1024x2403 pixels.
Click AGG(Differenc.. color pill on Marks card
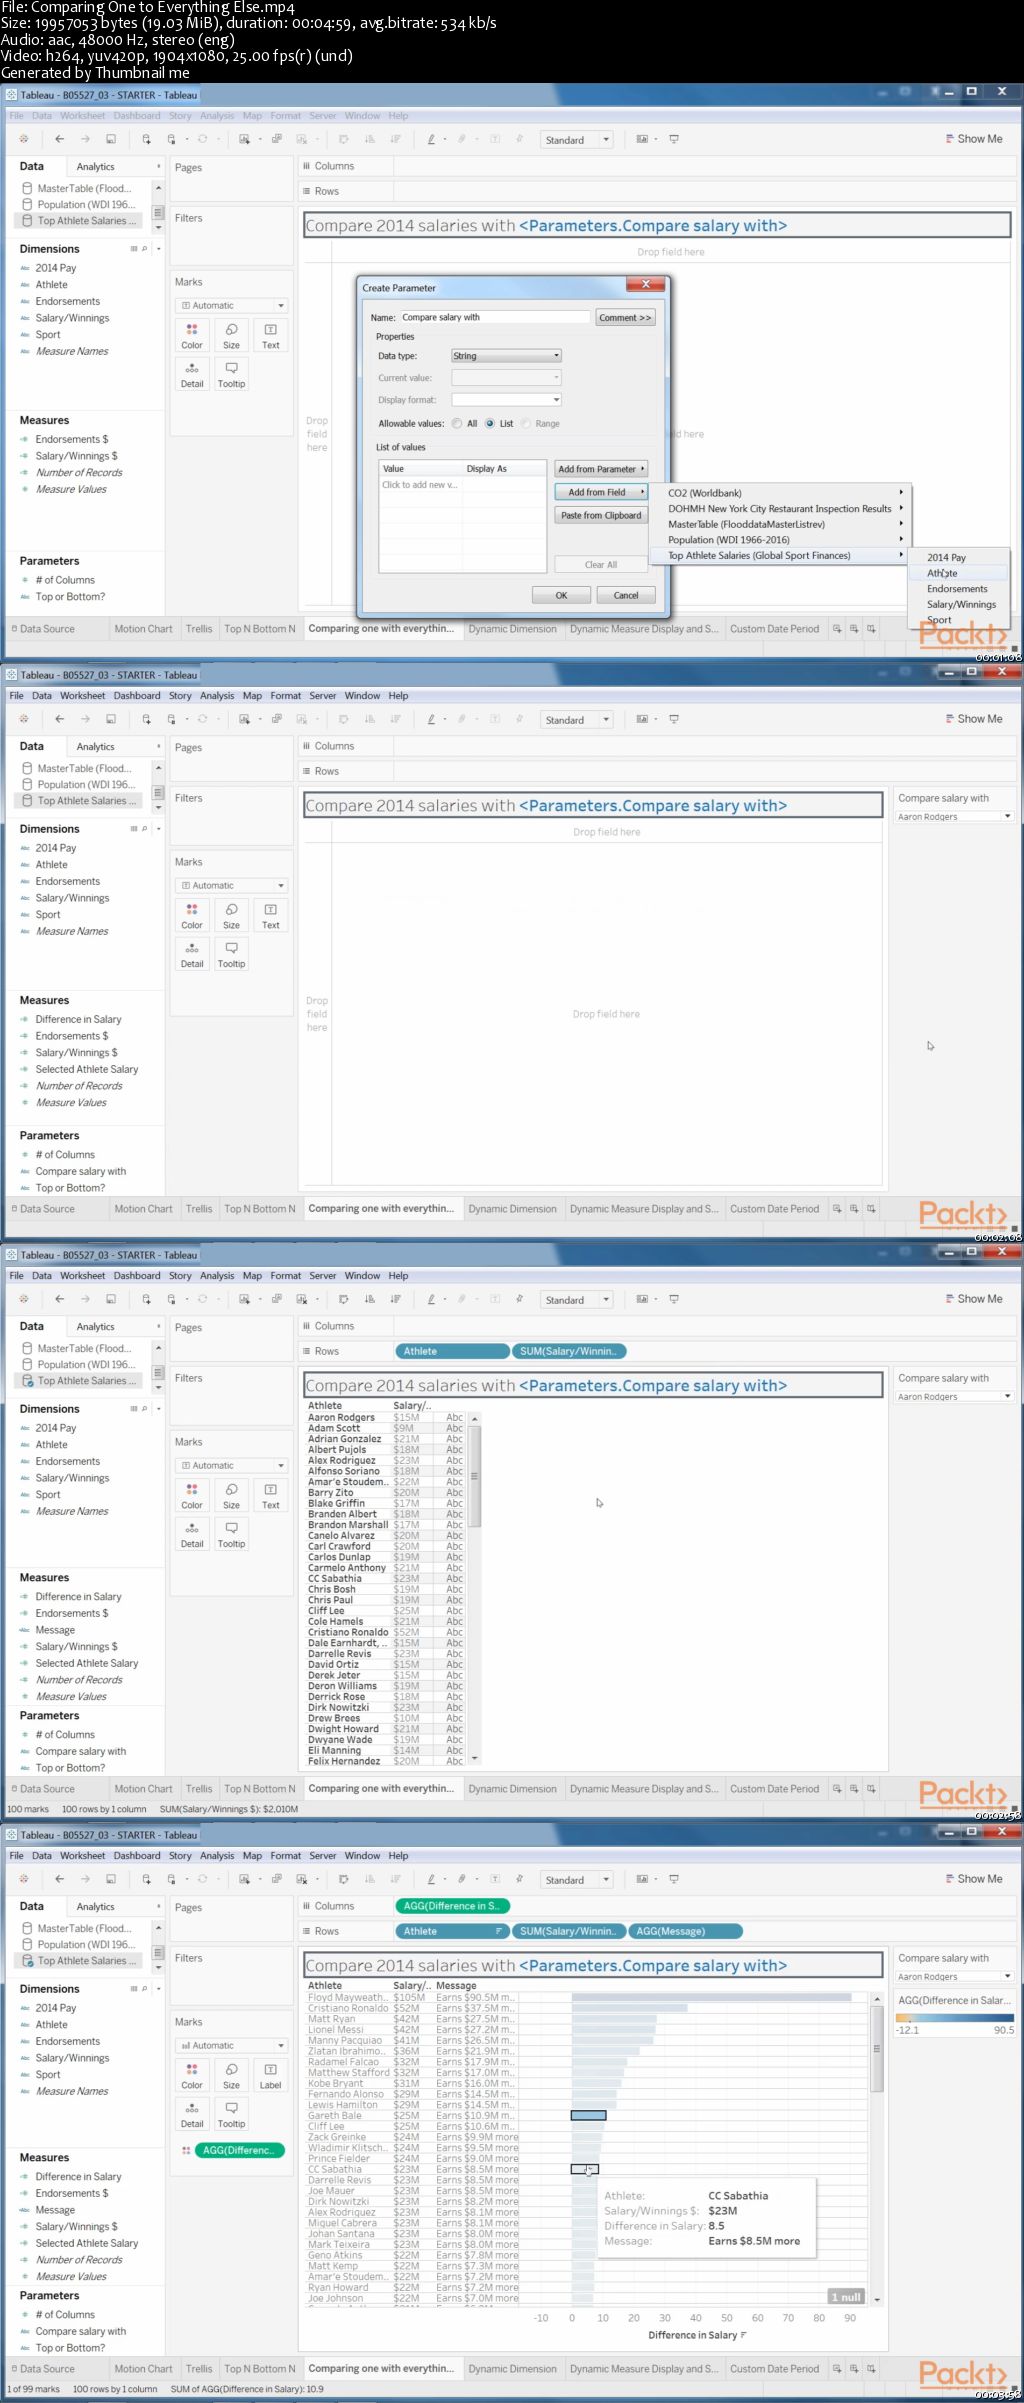(x=238, y=2150)
